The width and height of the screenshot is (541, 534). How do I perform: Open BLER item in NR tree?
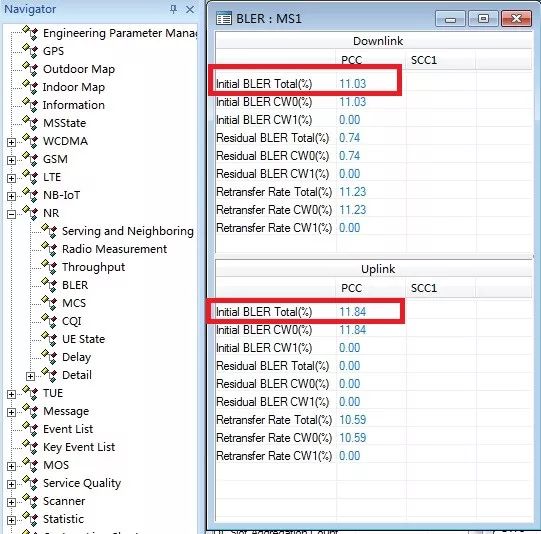tap(75, 285)
